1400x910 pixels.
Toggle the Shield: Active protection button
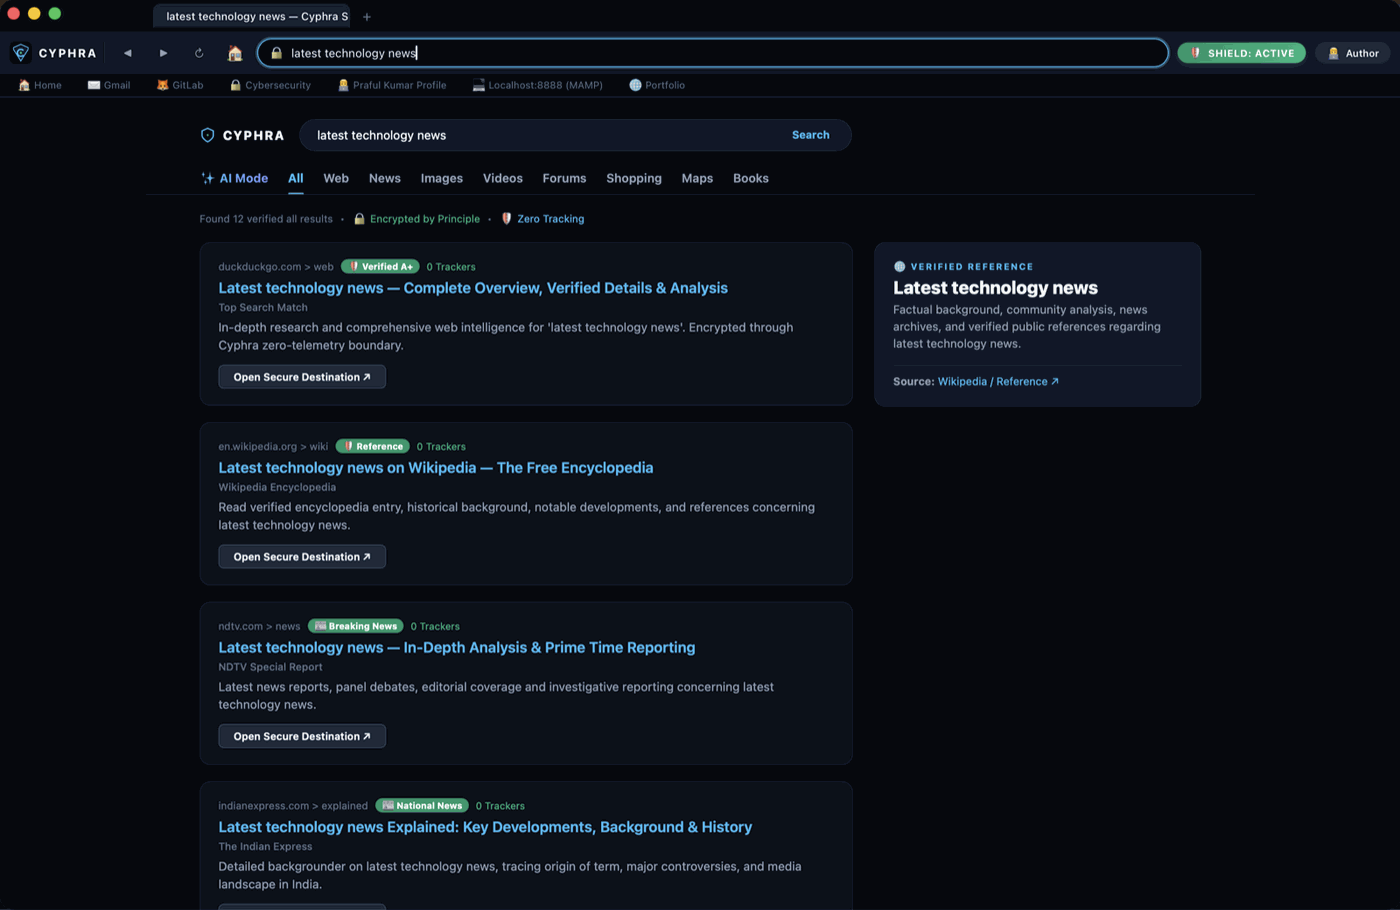coord(1241,53)
